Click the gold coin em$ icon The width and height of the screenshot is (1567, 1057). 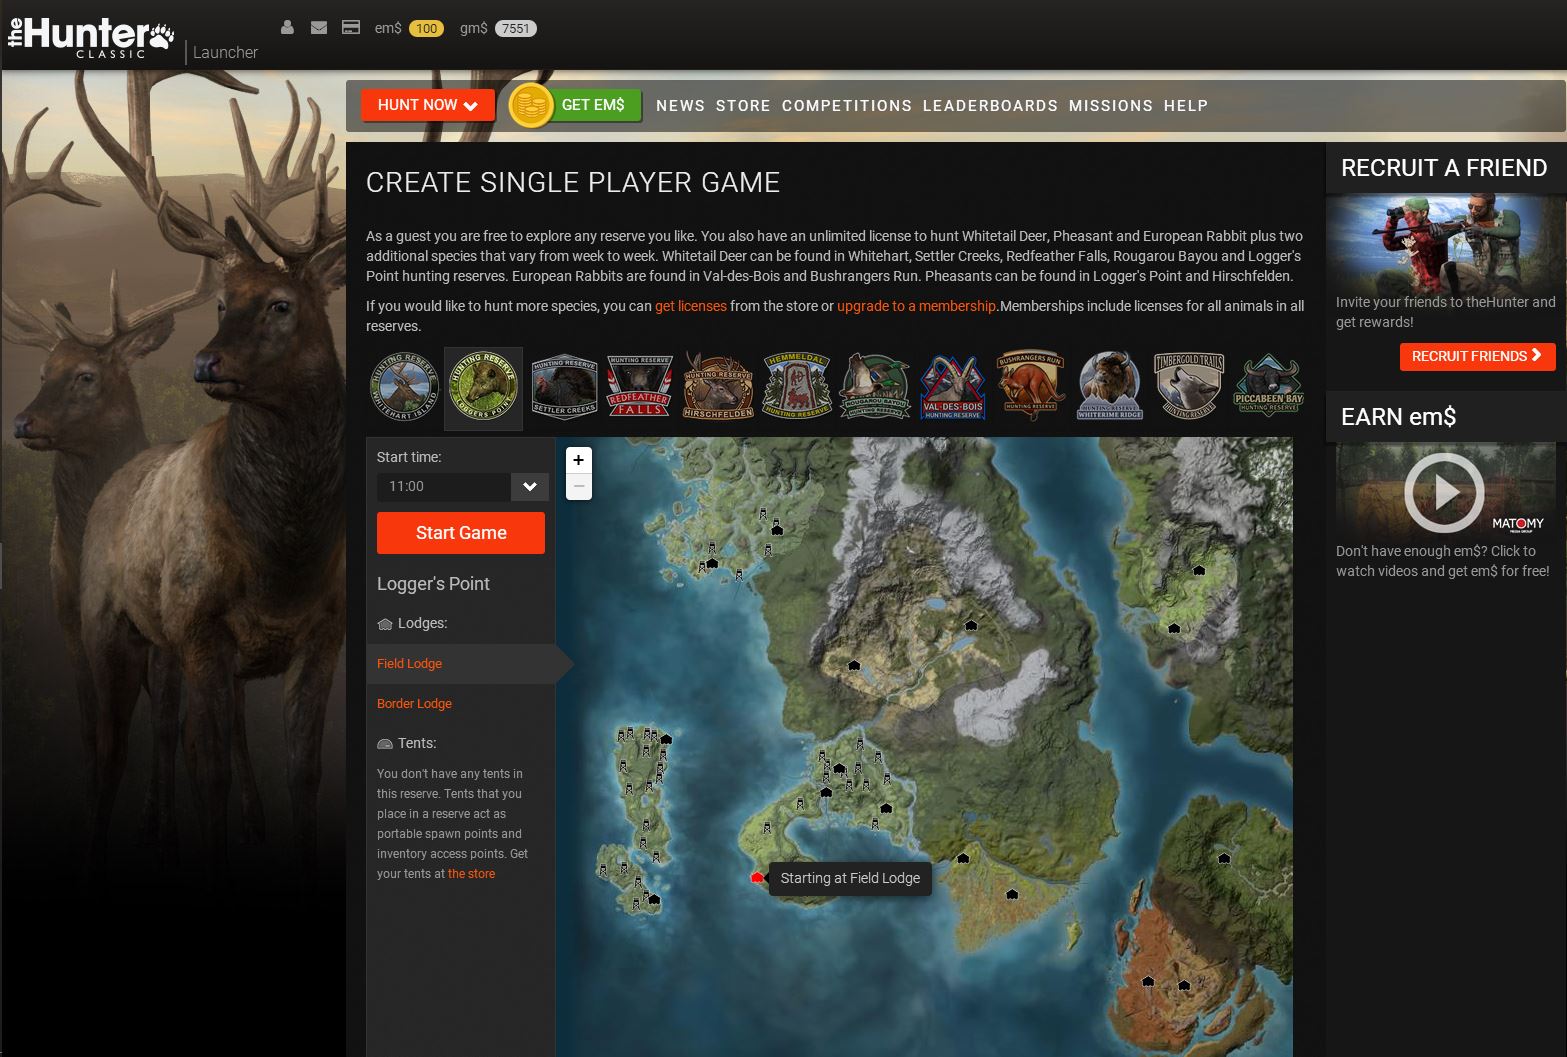[531, 105]
